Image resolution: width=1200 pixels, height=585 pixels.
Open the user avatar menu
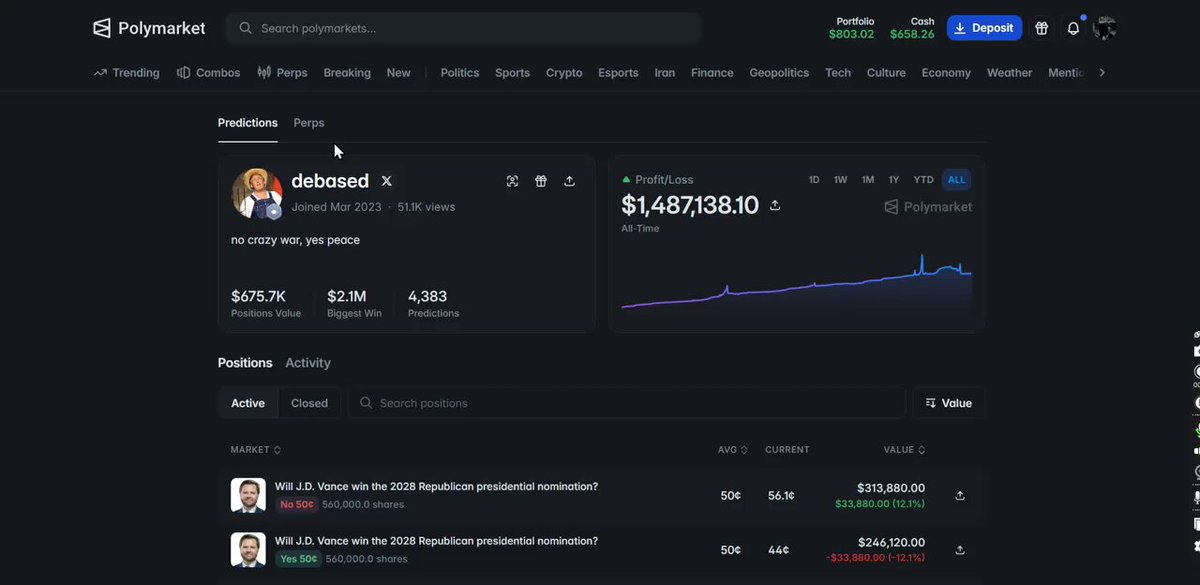click(x=1105, y=28)
